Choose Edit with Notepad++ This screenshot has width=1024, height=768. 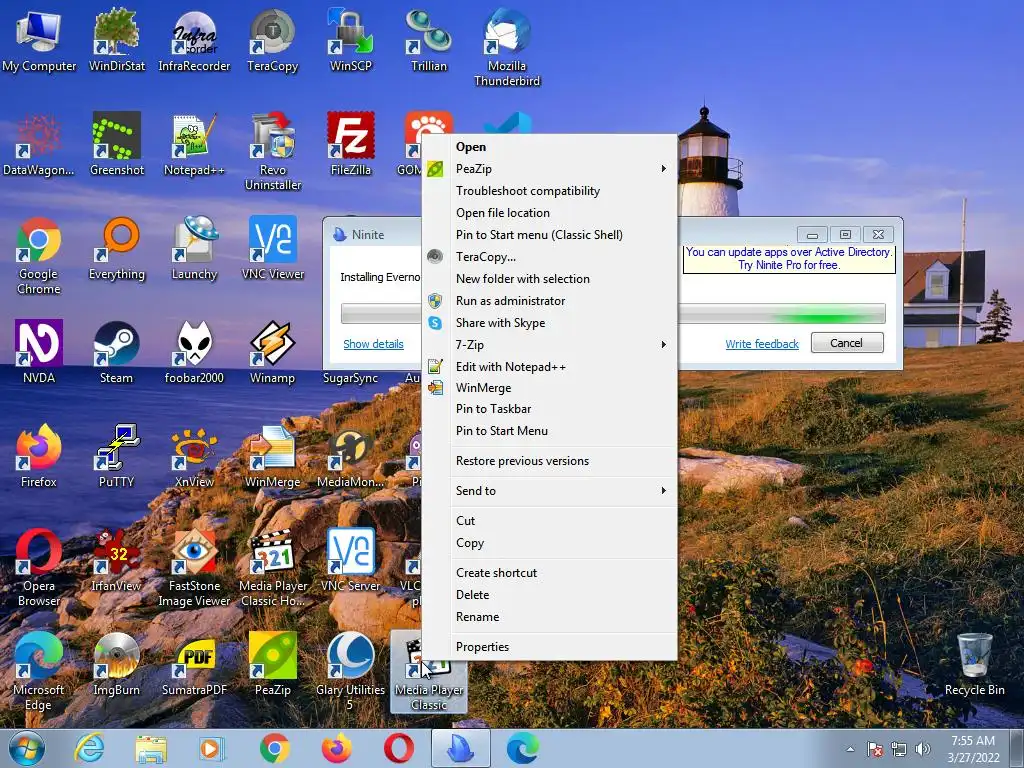(549, 366)
